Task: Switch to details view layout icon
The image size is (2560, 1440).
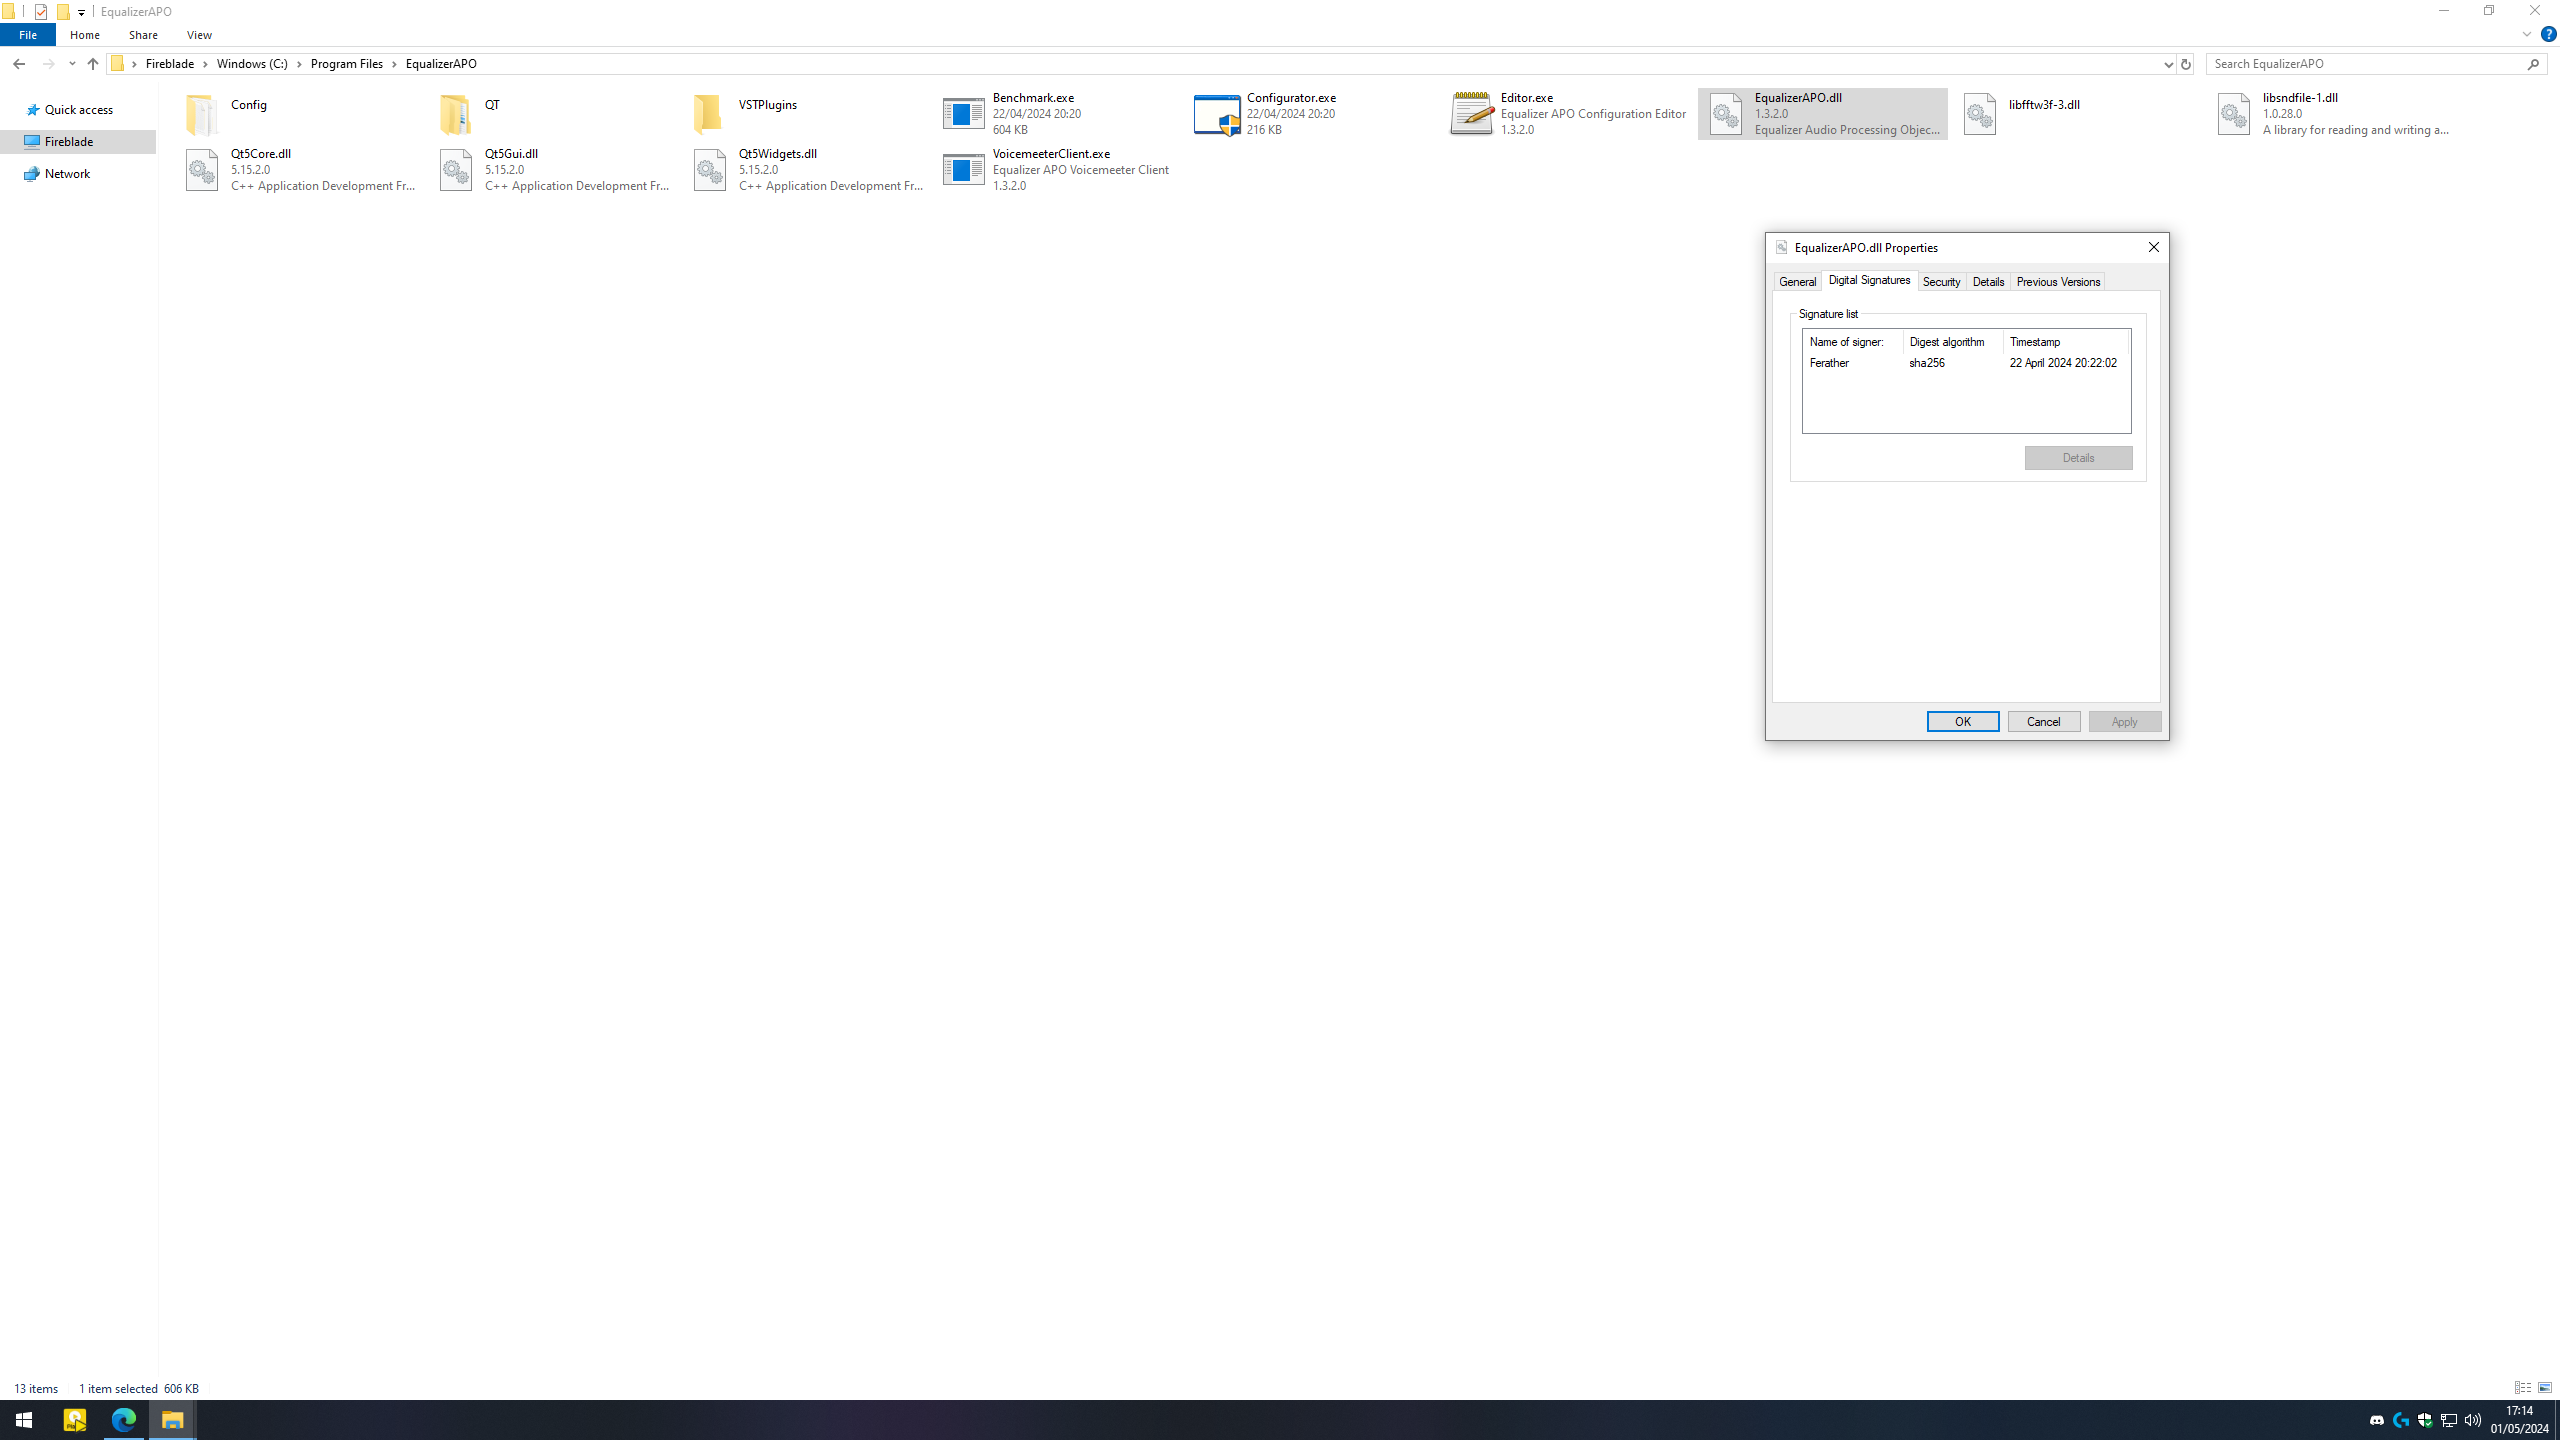Action: coord(2523,1388)
